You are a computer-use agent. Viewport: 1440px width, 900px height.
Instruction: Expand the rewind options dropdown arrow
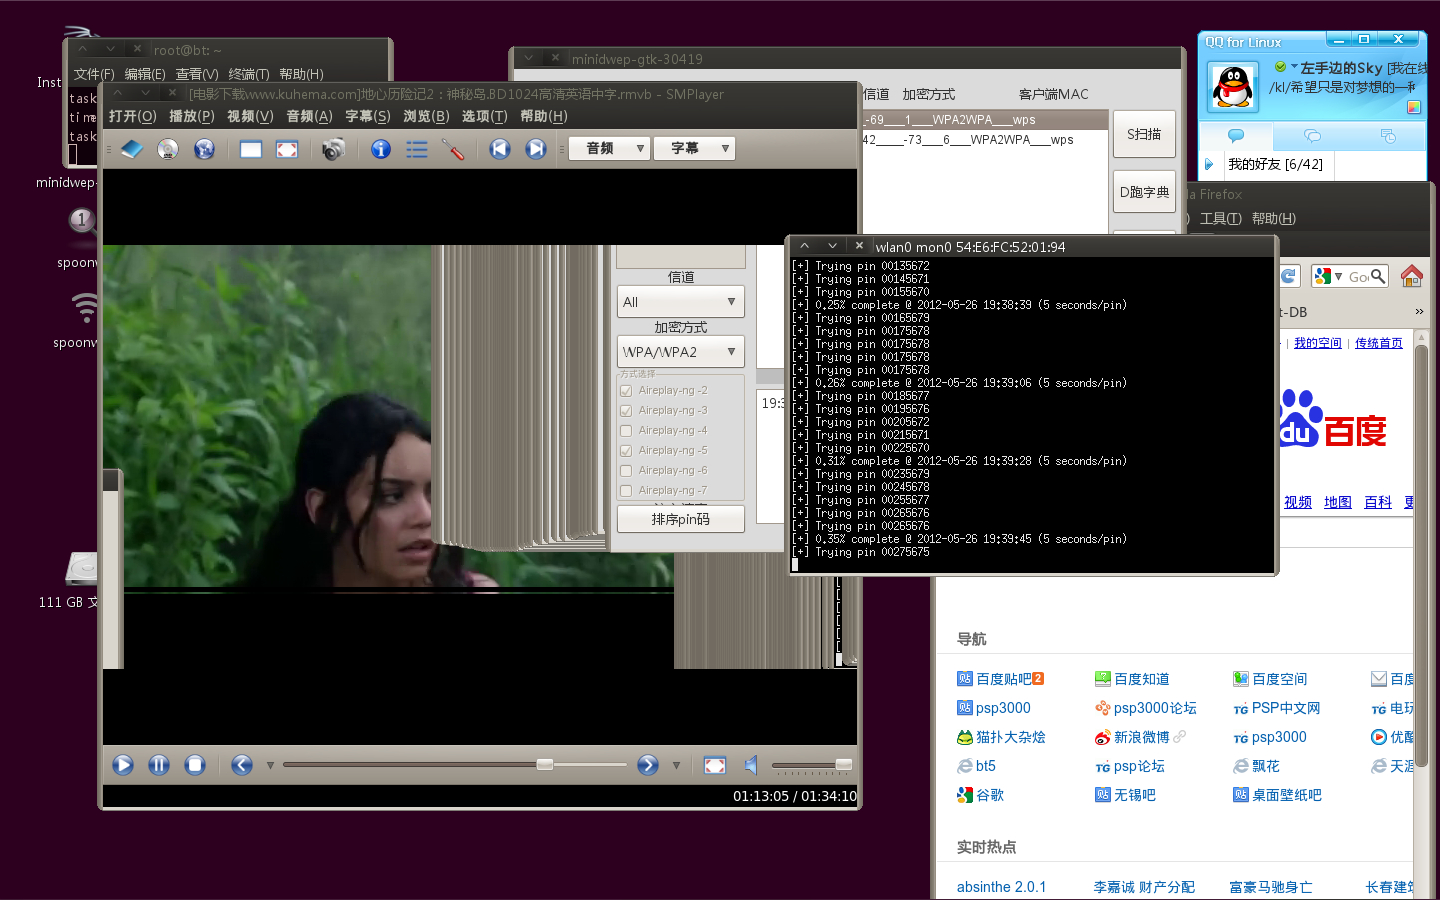(x=270, y=766)
